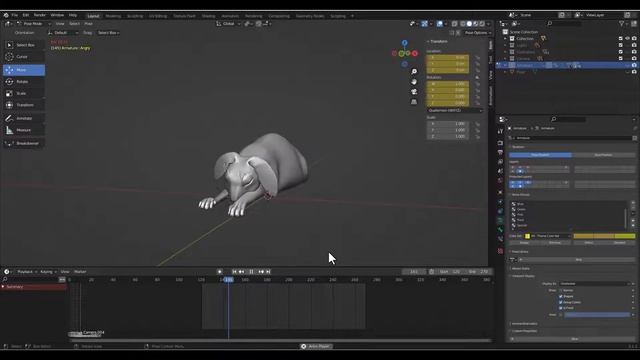Toggle X-ray display in viewport header
The height and width of the screenshot is (360, 640).
[x=454, y=24]
